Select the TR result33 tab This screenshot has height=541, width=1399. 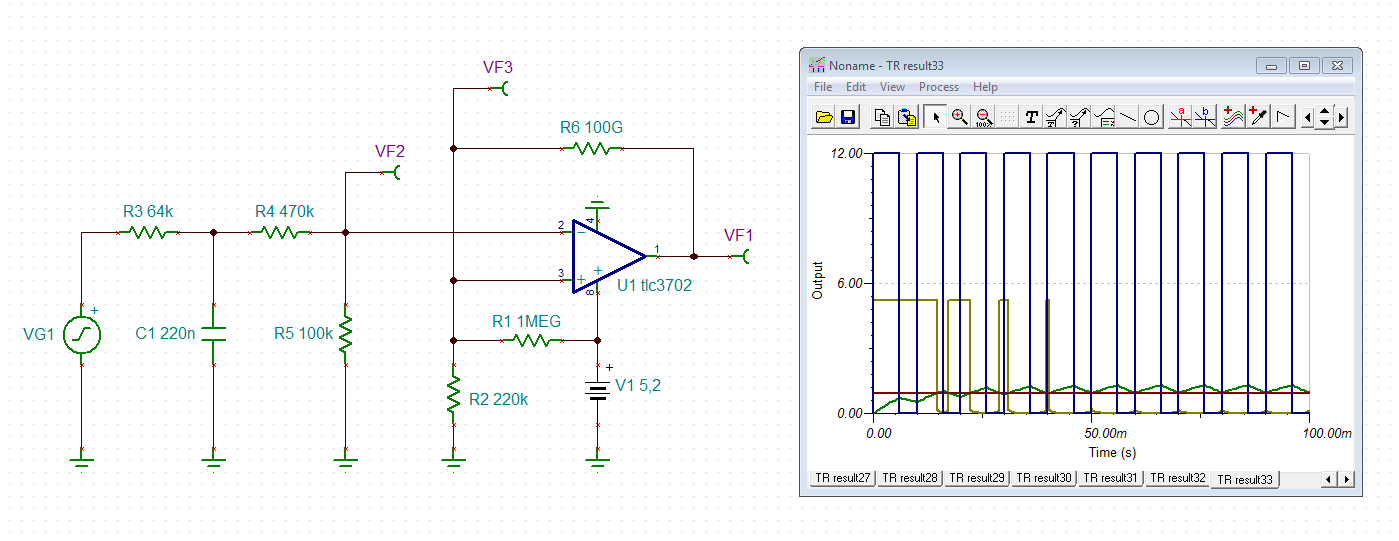(x=1245, y=480)
